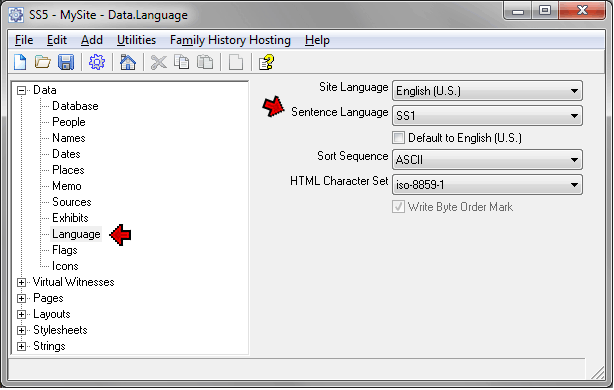This screenshot has width=614, height=390.
Task: Click the New file toolbar icon
Action: [x=20, y=62]
